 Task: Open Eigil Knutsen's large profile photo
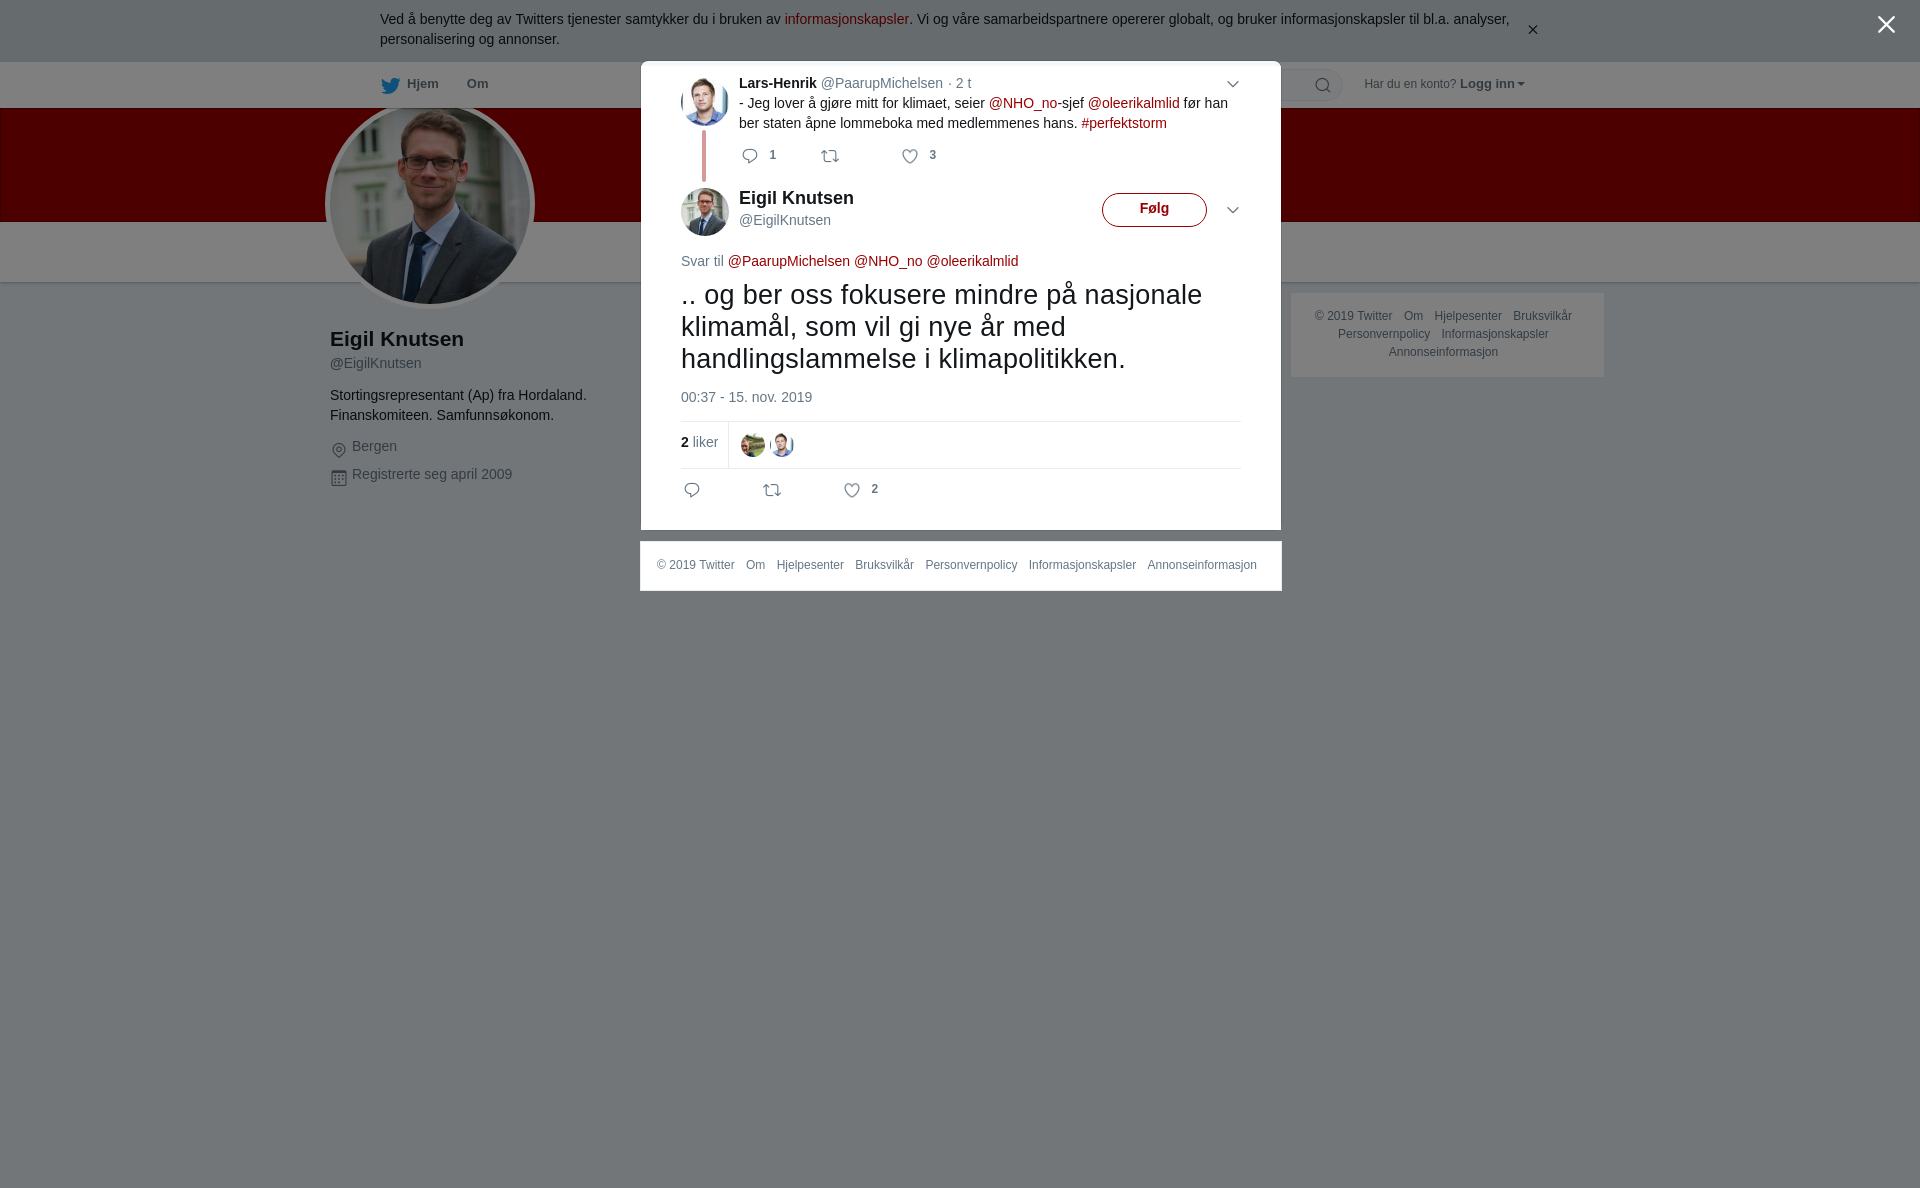click(430, 204)
